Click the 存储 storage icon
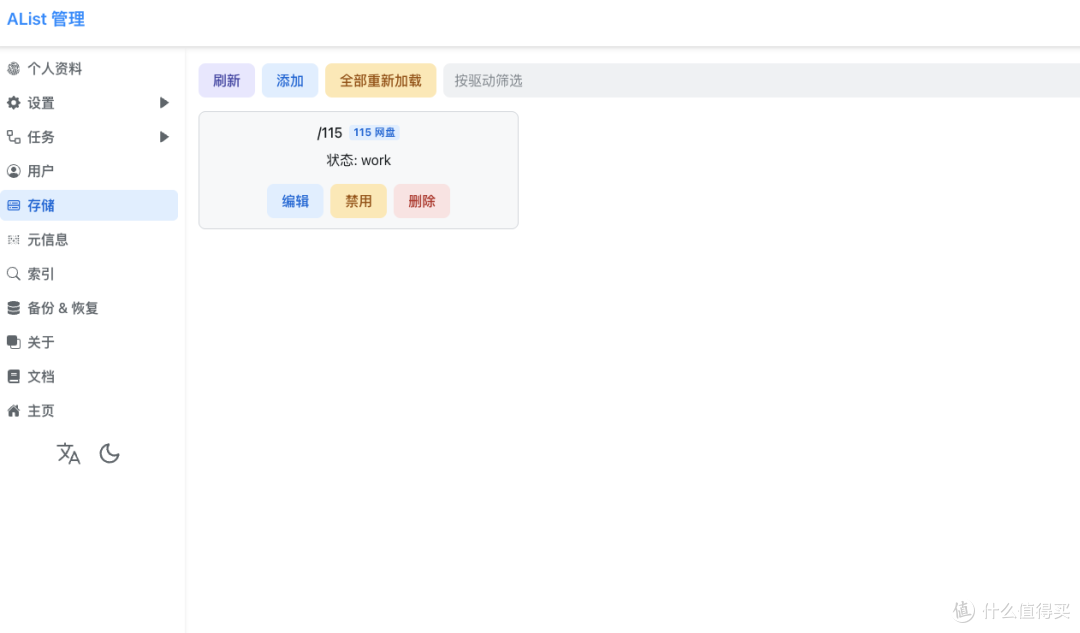Screen dimensions: 1080x633 tap(13, 205)
